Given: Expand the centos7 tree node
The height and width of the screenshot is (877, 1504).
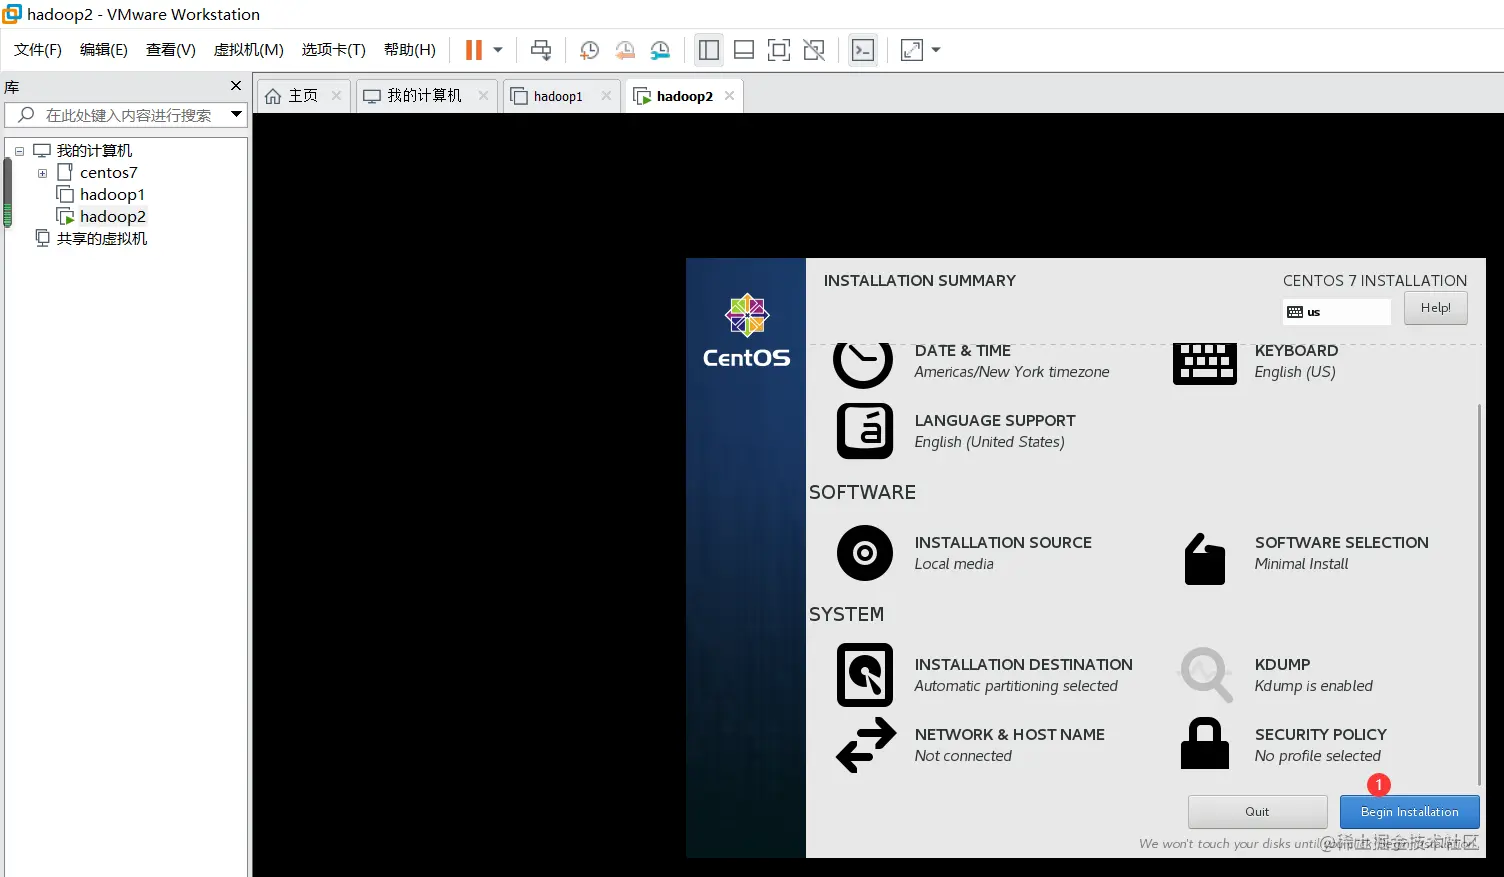Looking at the screenshot, I should click(x=42, y=173).
